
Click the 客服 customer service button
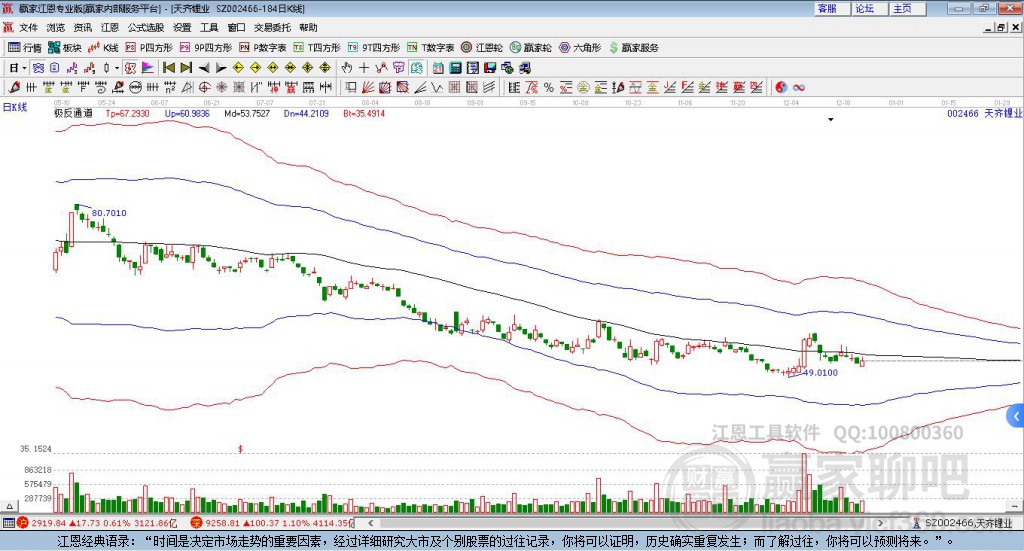(833, 8)
